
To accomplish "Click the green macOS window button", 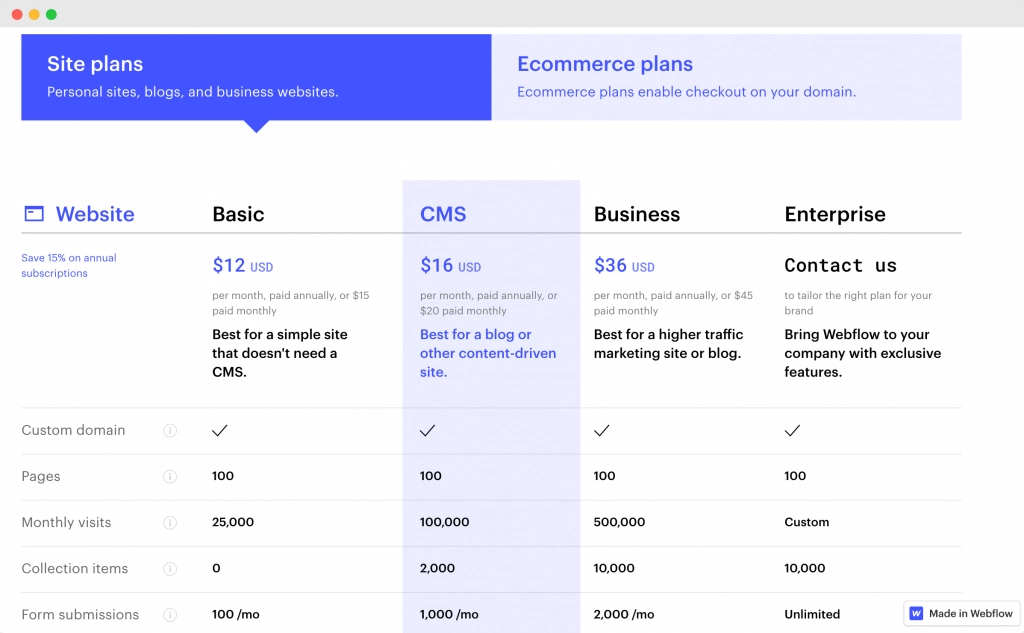I will [x=51, y=14].
